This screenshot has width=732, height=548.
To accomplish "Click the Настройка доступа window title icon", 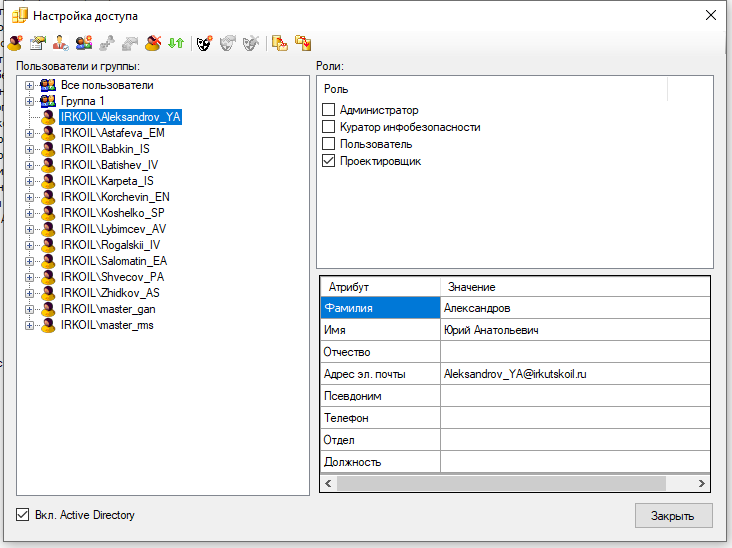I will tap(20, 15).
